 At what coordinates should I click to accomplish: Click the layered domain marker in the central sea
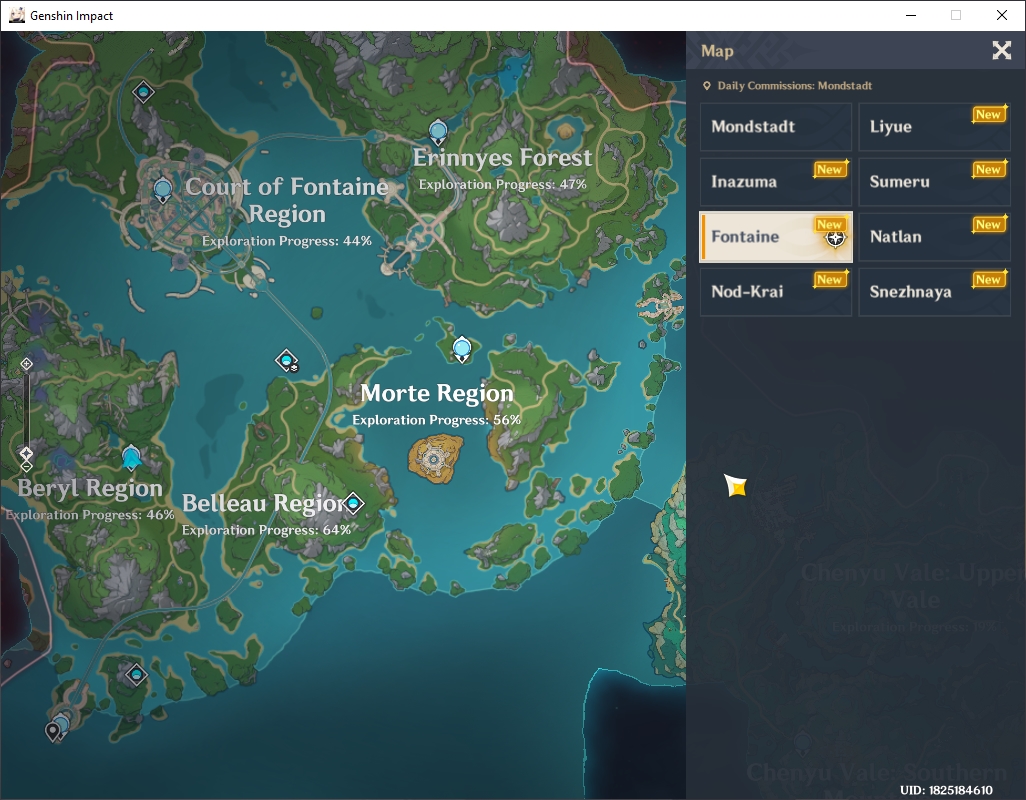(287, 360)
